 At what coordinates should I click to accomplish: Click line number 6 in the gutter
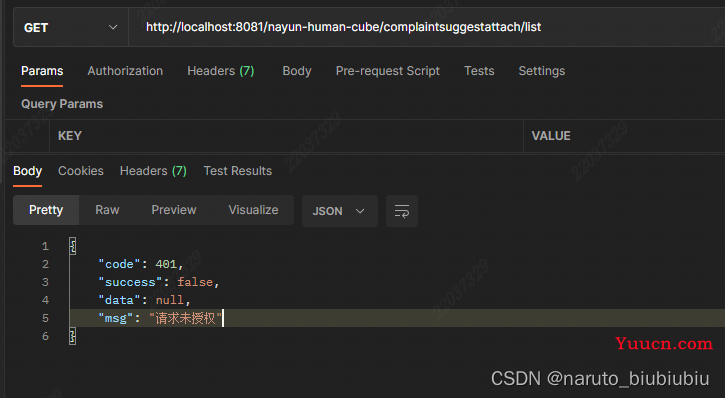coord(45,336)
